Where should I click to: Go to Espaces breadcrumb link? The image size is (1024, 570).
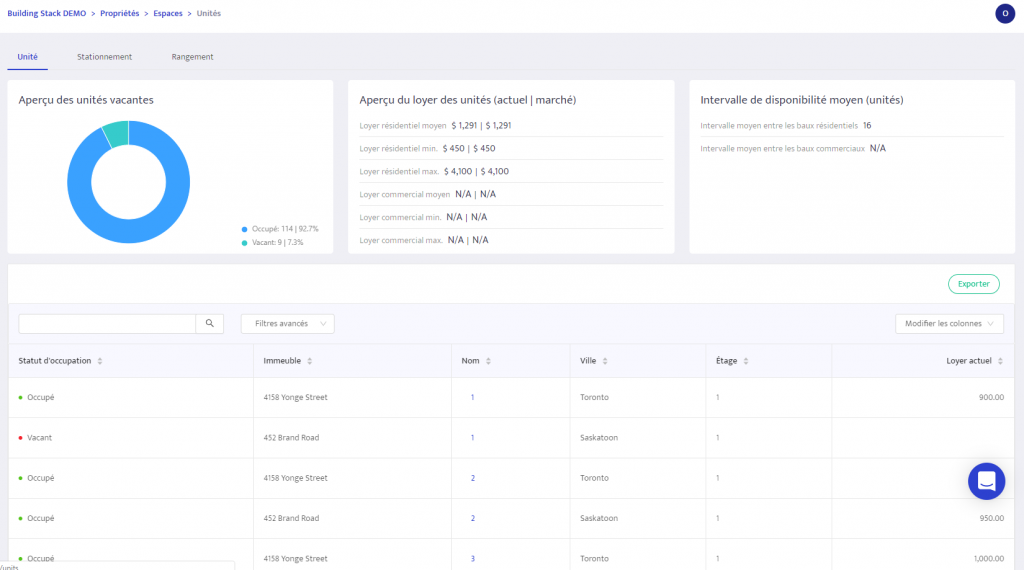168,13
